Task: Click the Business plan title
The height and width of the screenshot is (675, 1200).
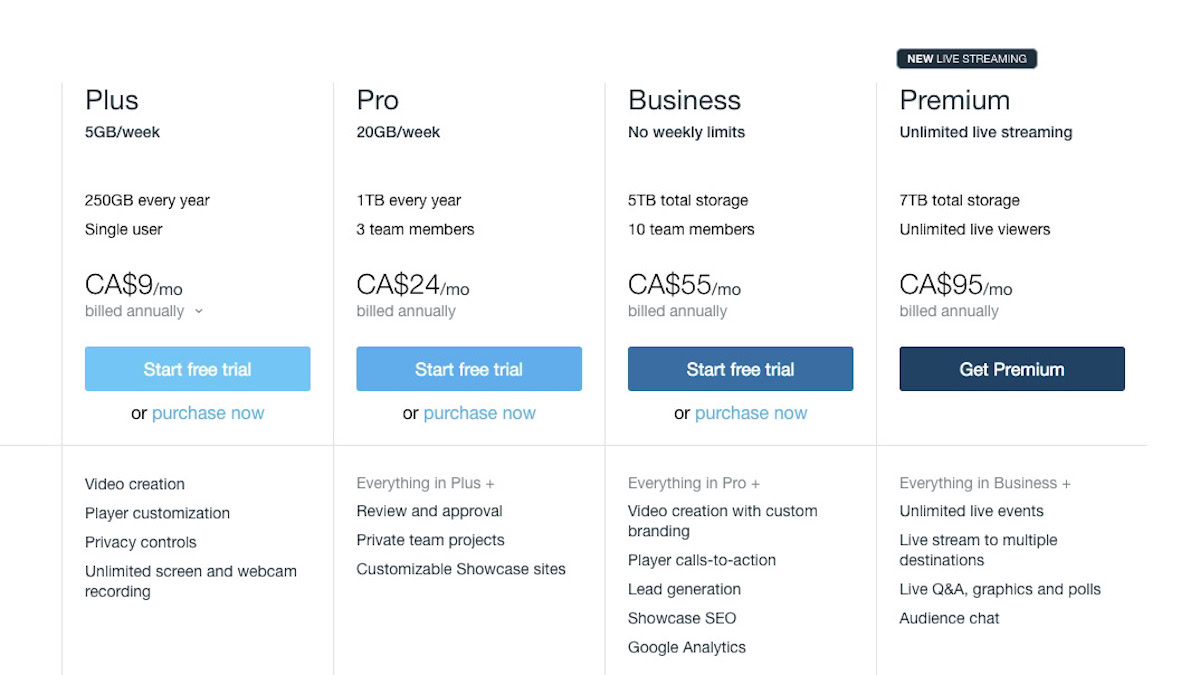Action: [x=684, y=100]
